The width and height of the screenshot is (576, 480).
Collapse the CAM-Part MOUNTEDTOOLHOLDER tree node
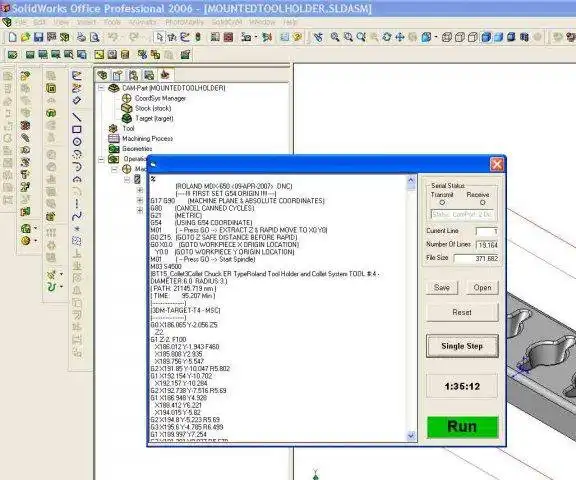101,88
